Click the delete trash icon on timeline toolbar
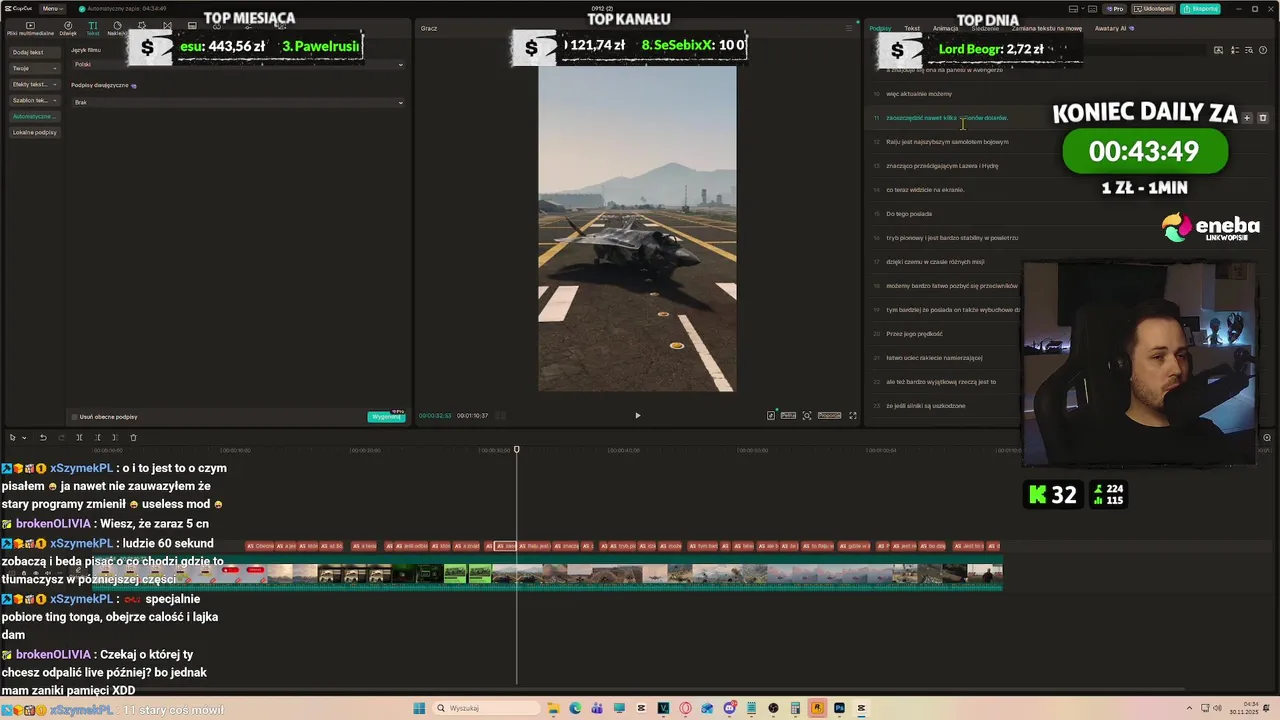Viewport: 1280px width, 720px height. pyautogui.click(x=133, y=437)
